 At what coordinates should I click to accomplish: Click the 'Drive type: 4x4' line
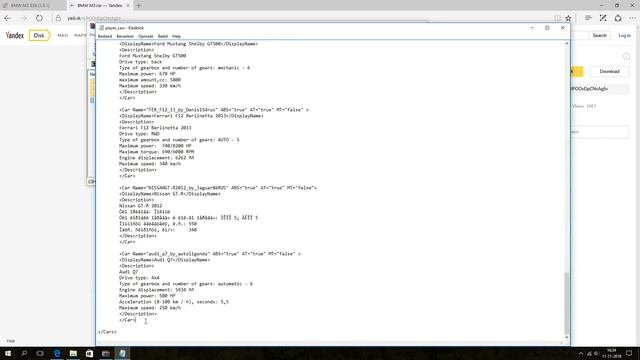[139, 278]
